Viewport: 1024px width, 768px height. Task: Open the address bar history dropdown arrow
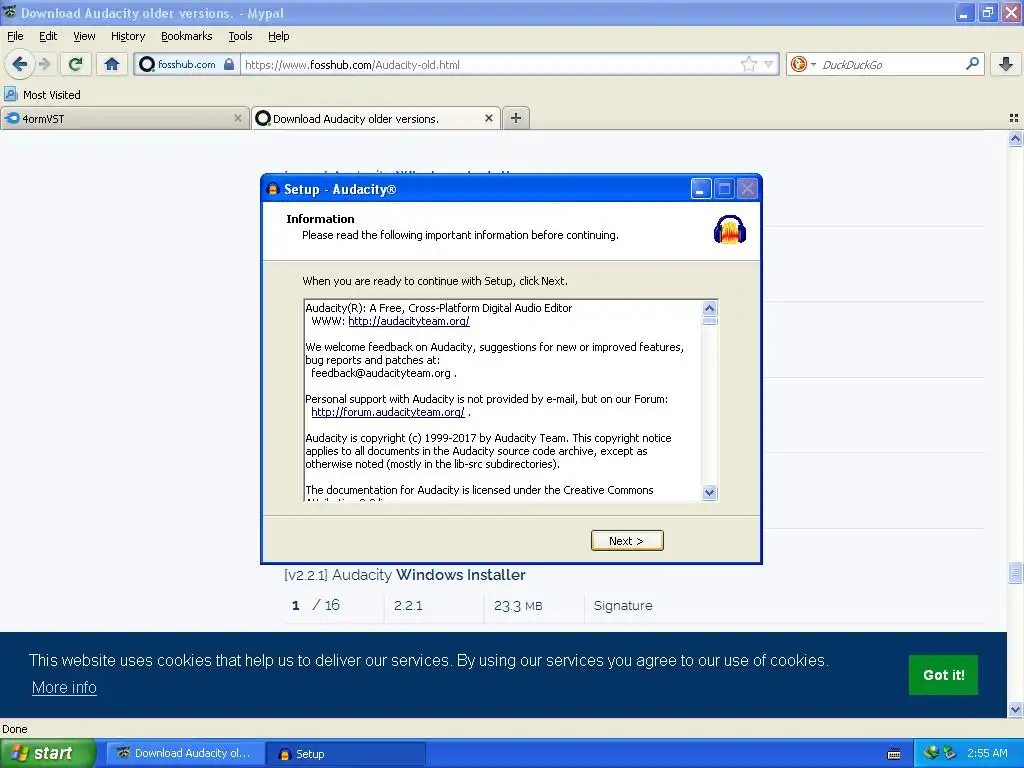pos(769,64)
